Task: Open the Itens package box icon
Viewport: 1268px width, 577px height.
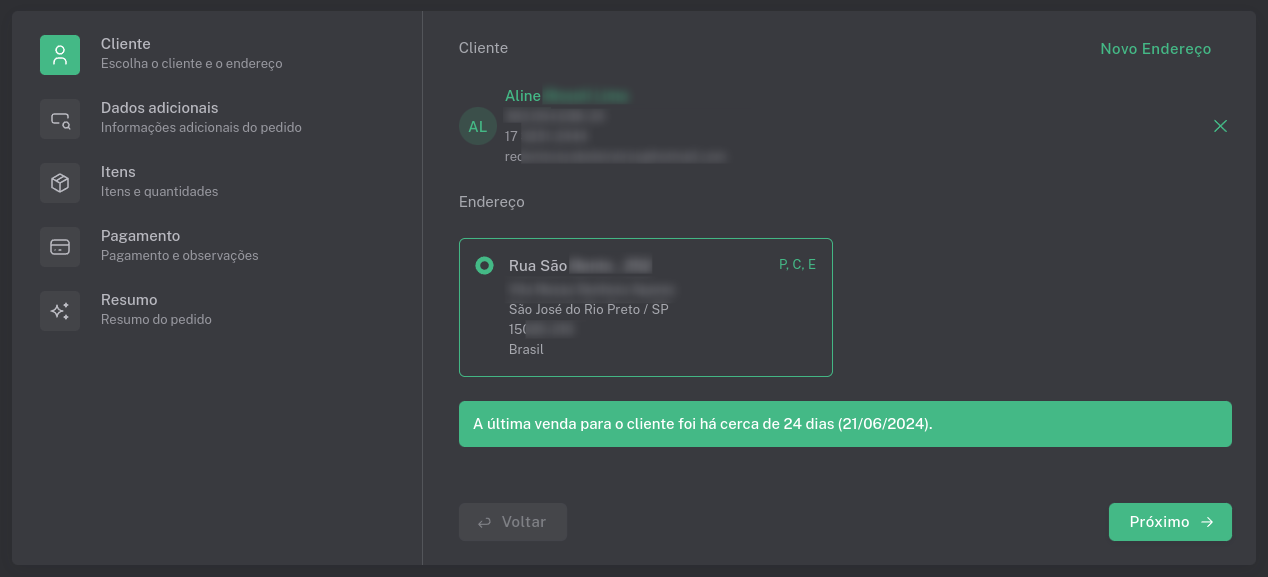Action: (60, 183)
